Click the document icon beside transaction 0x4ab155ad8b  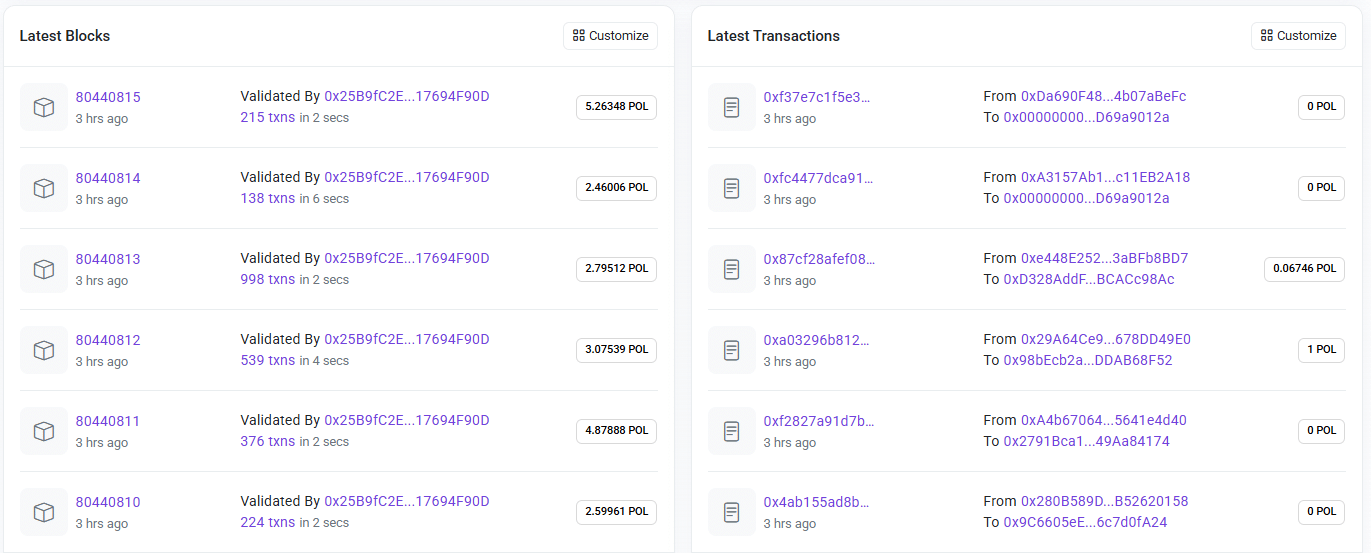(732, 512)
